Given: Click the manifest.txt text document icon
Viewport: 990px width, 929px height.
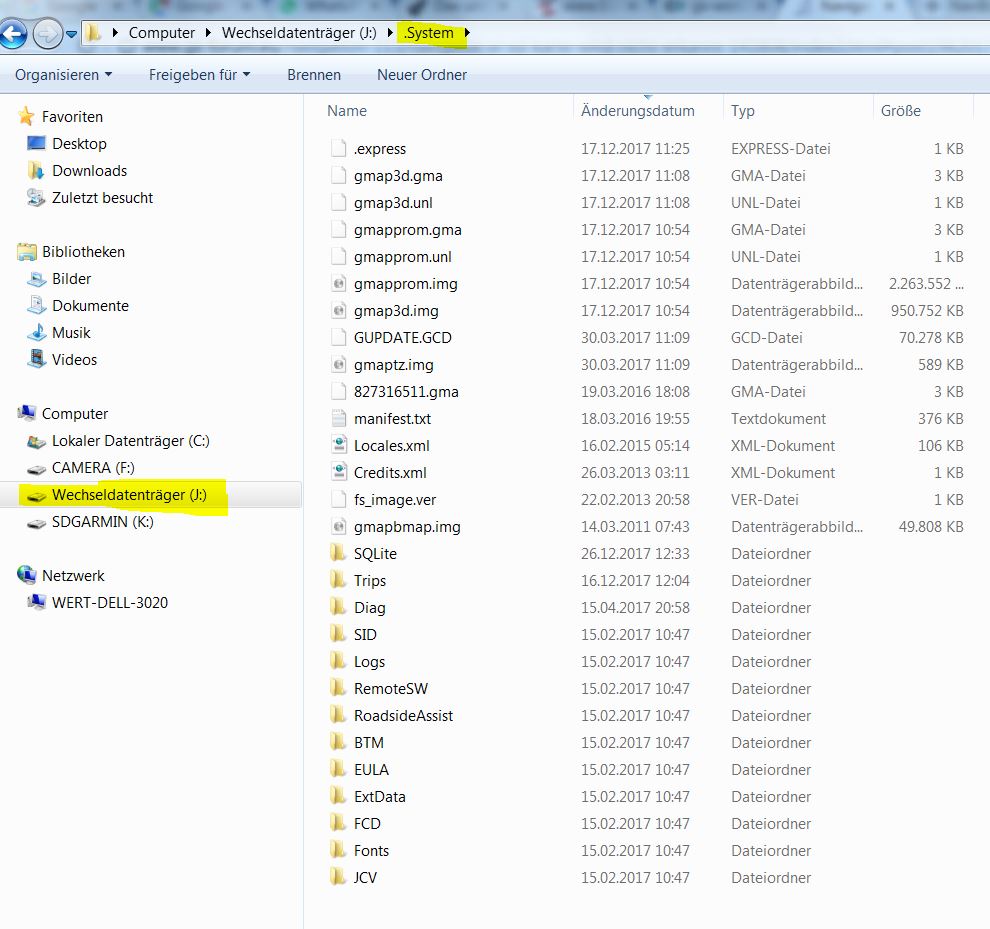Looking at the screenshot, I should 338,419.
